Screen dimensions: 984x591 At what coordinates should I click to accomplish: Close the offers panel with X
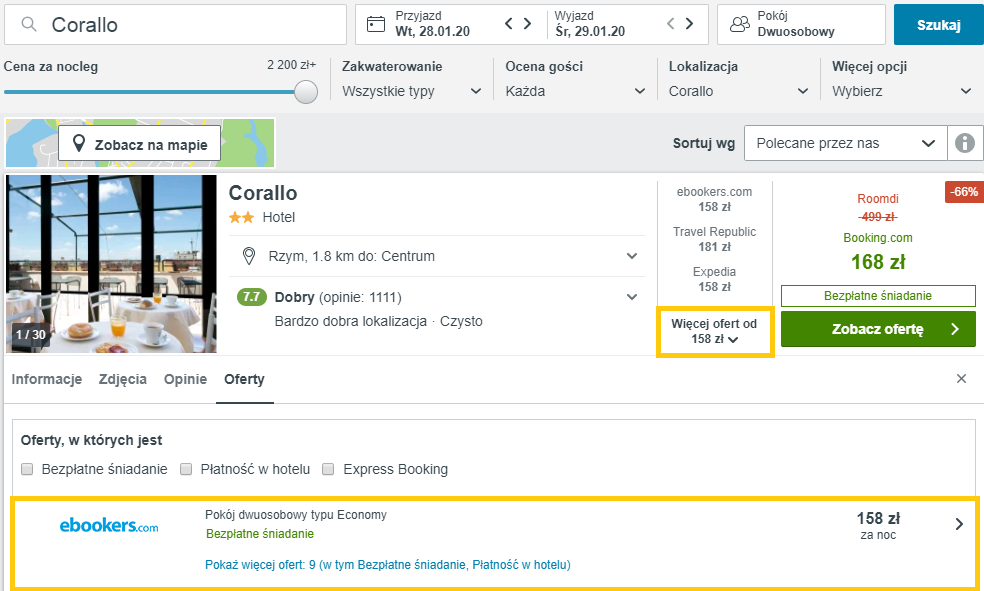pos(961,378)
